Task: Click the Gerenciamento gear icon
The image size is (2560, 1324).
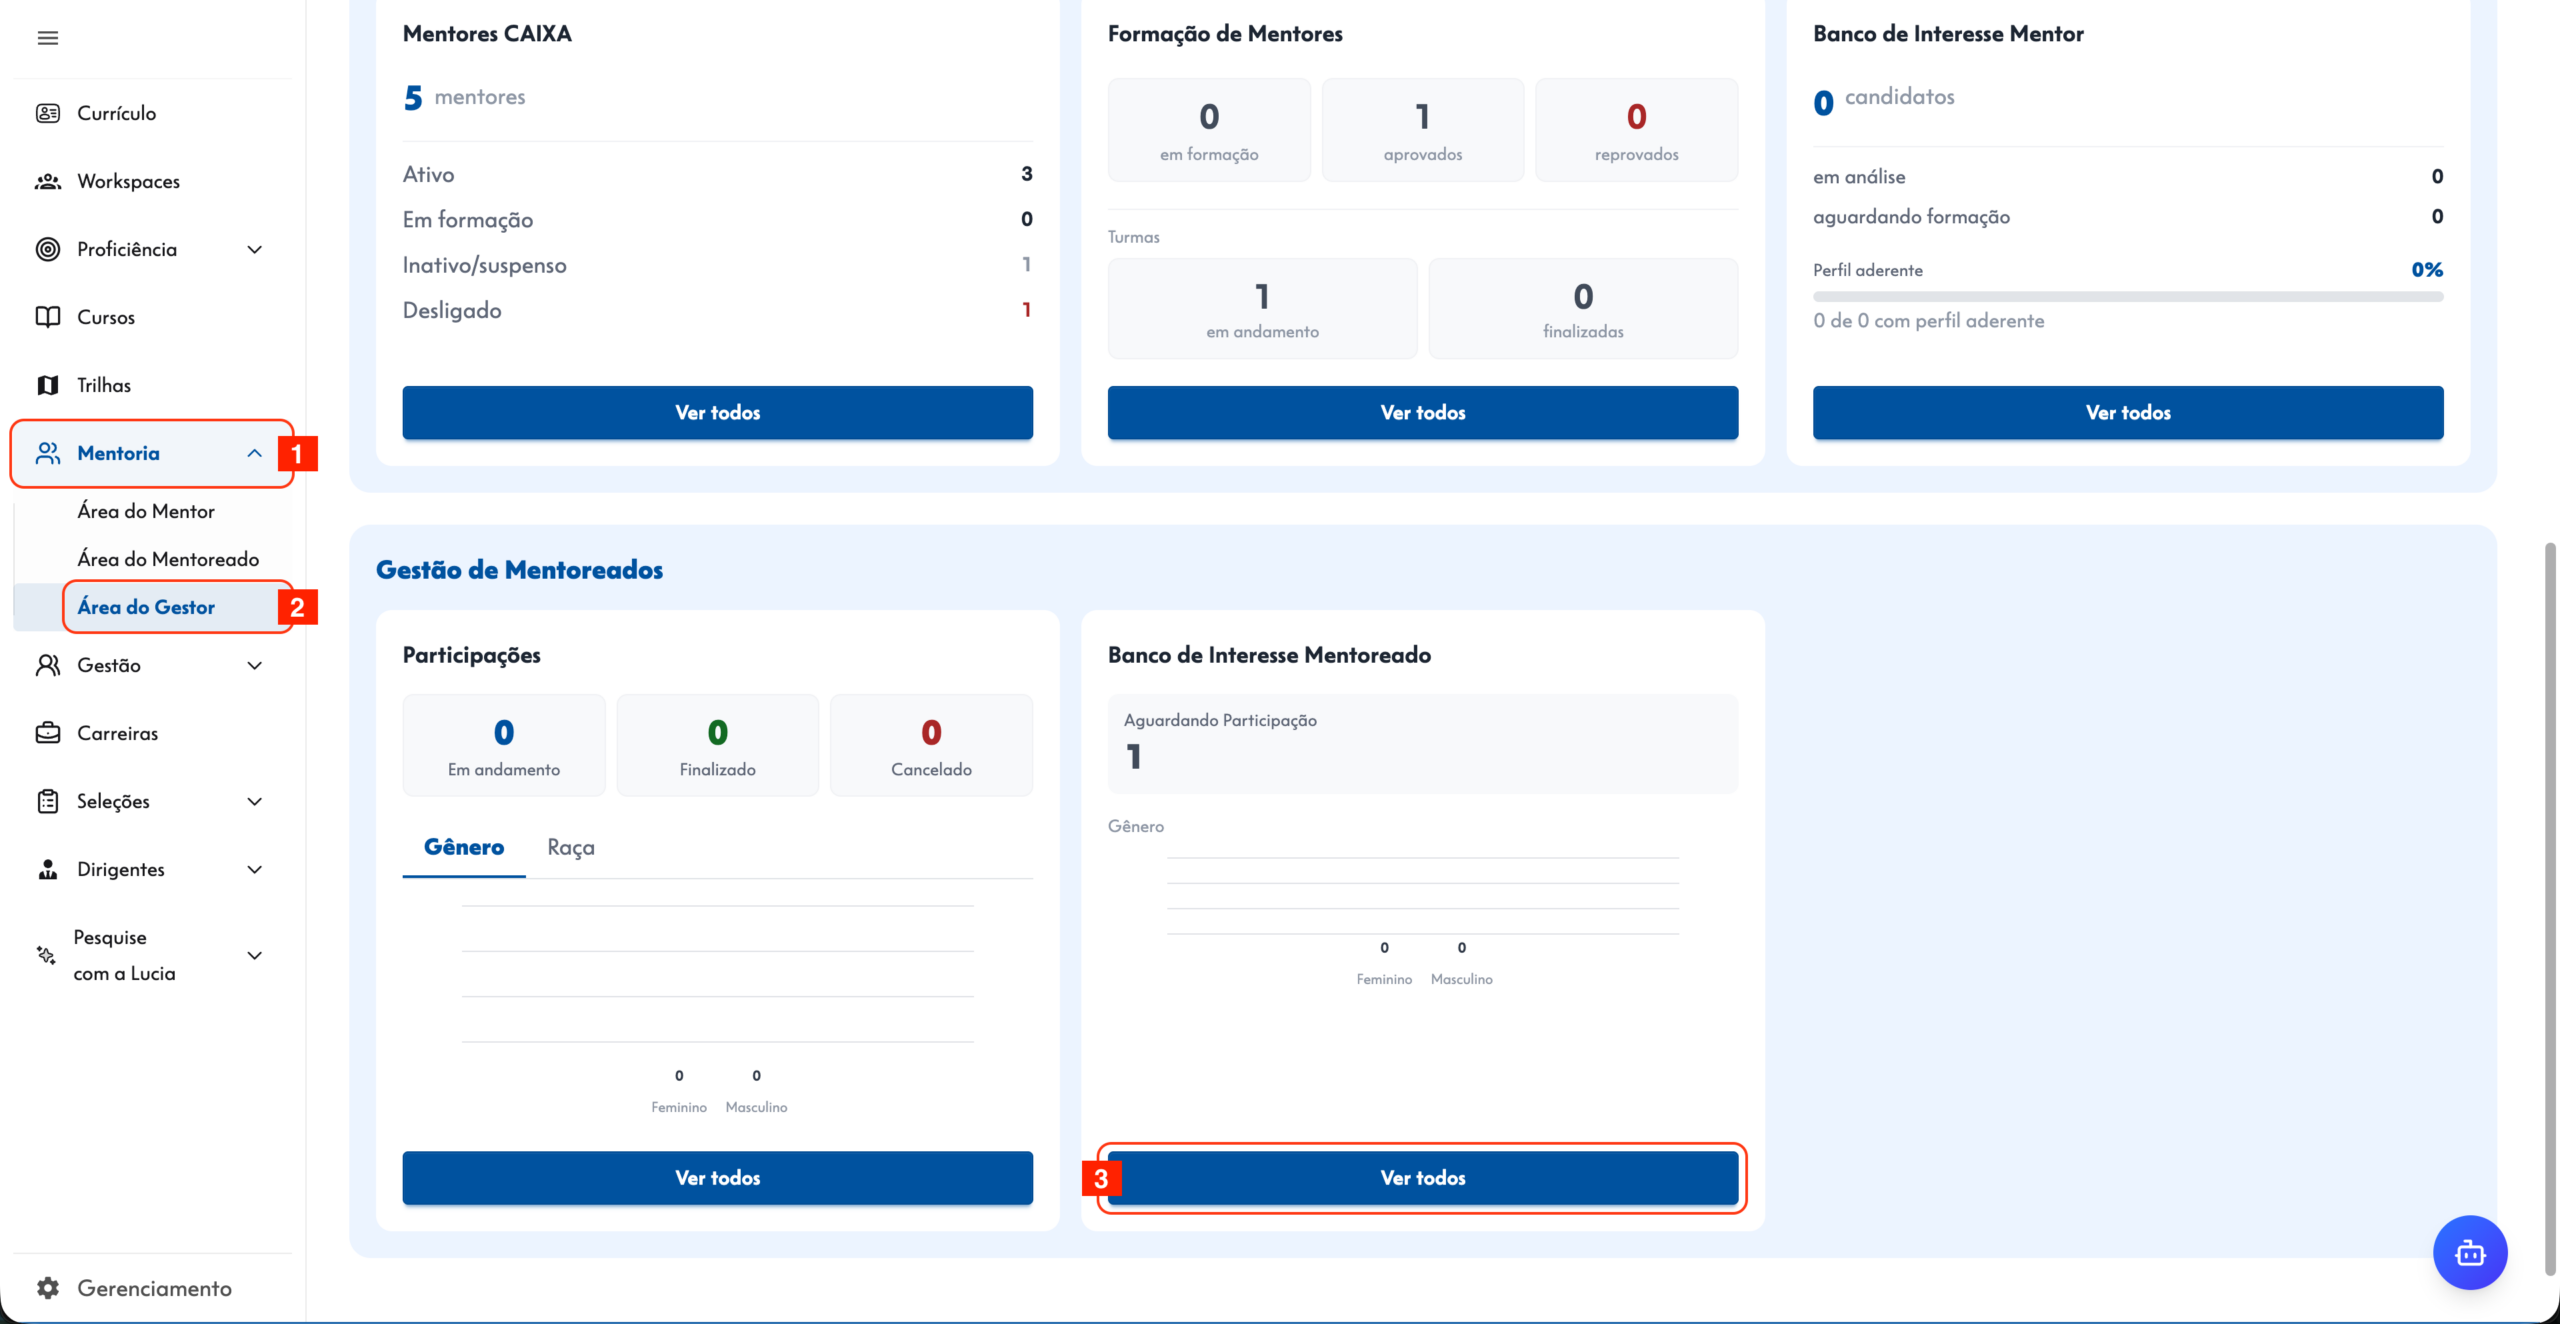Action: coord(47,1288)
